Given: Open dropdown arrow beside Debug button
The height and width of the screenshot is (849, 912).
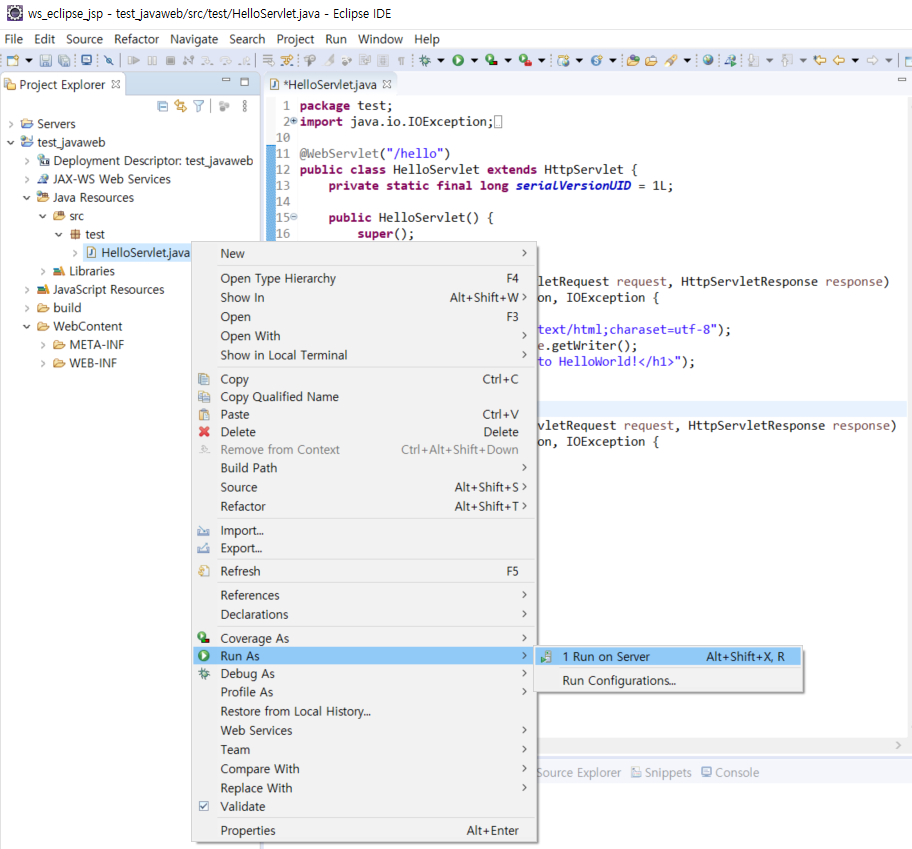Looking at the screenshot, I should (x=441, y=60).
